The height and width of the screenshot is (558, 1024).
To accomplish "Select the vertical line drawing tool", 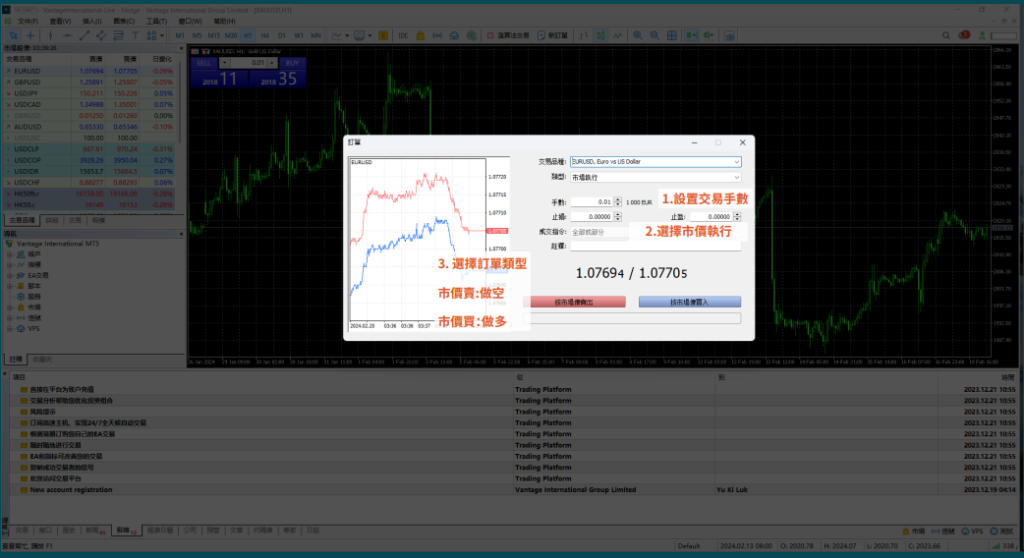I will click(x=51, y=36).
